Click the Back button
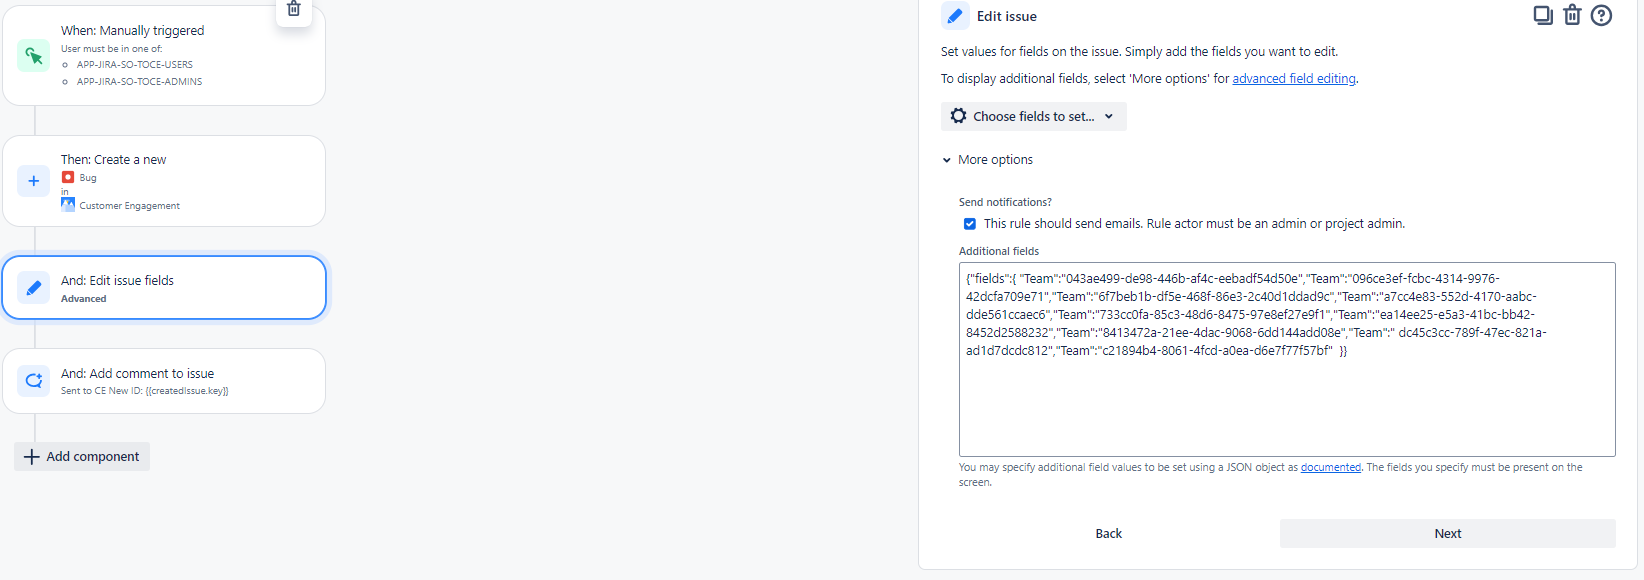 coord(1108,534)
